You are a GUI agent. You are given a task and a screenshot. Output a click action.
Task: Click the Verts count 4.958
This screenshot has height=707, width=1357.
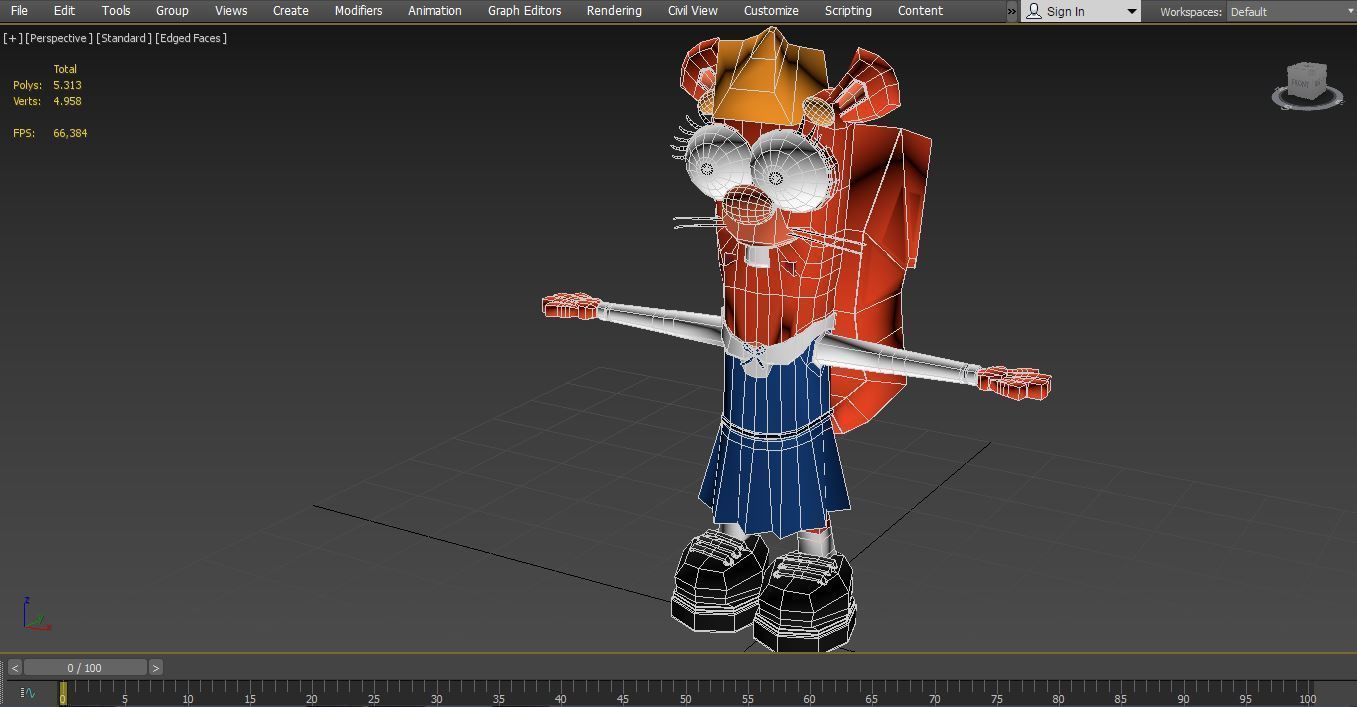coord(67,101)
